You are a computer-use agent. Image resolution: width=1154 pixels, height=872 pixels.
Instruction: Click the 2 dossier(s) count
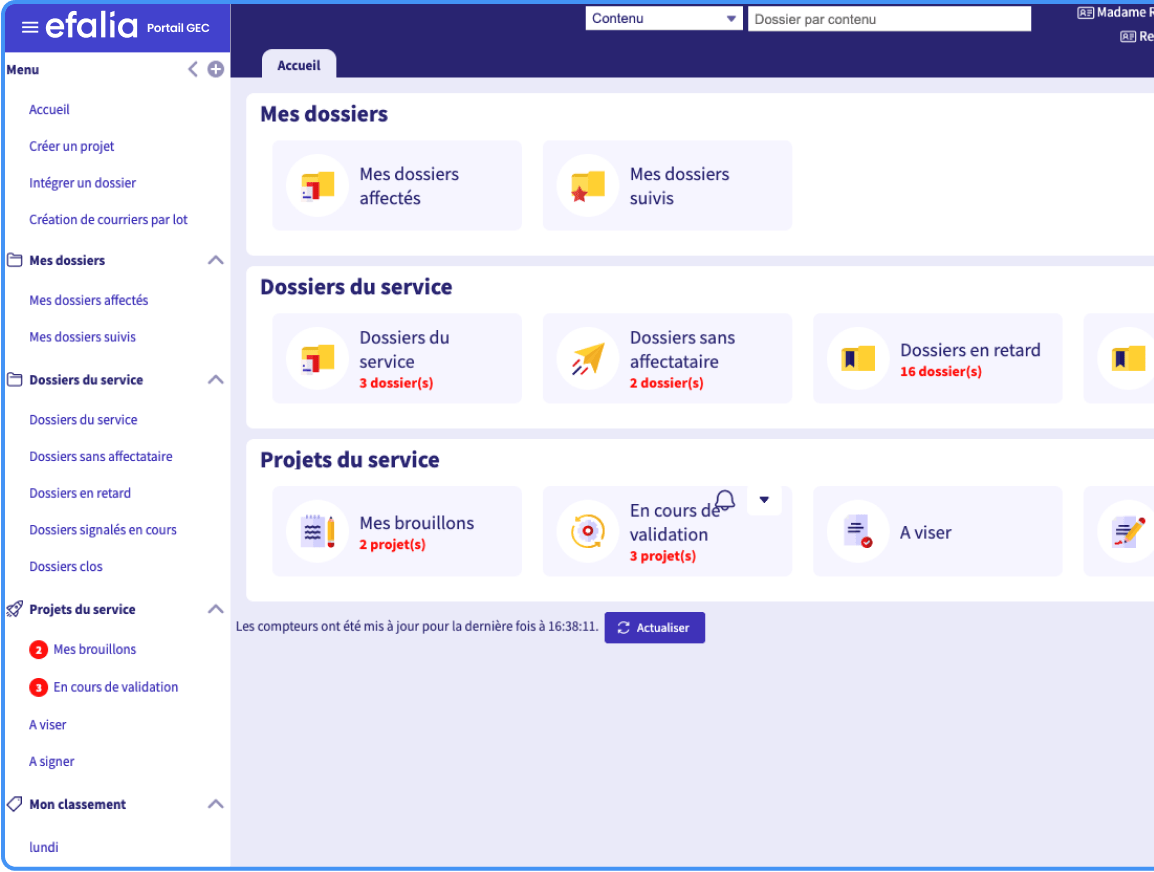(x=666, y=383)
